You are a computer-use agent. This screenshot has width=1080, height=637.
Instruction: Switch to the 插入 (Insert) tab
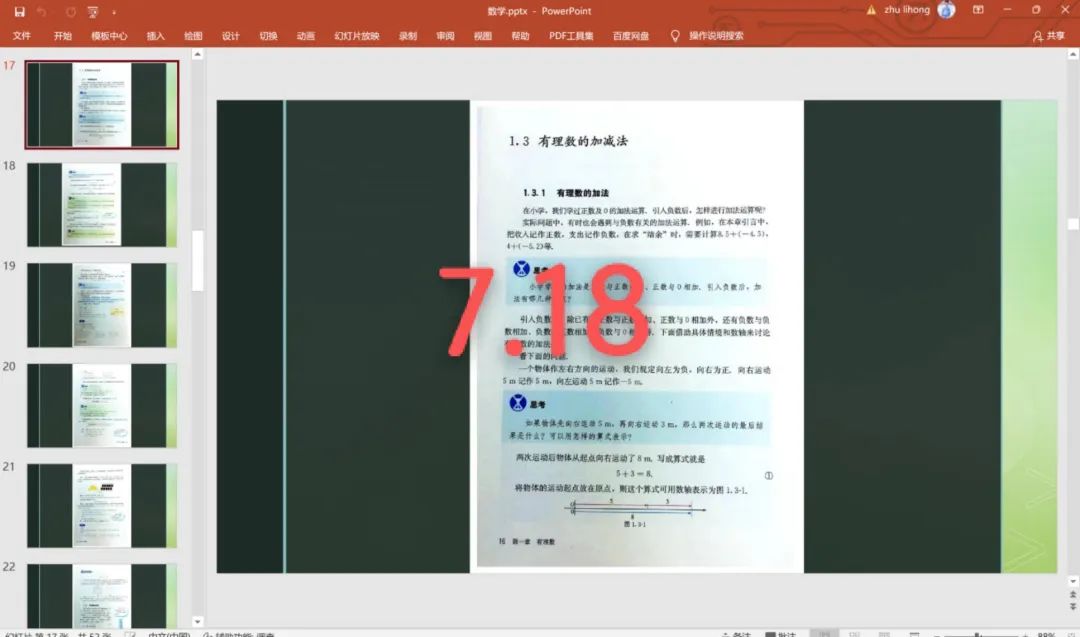pos(156,36)
